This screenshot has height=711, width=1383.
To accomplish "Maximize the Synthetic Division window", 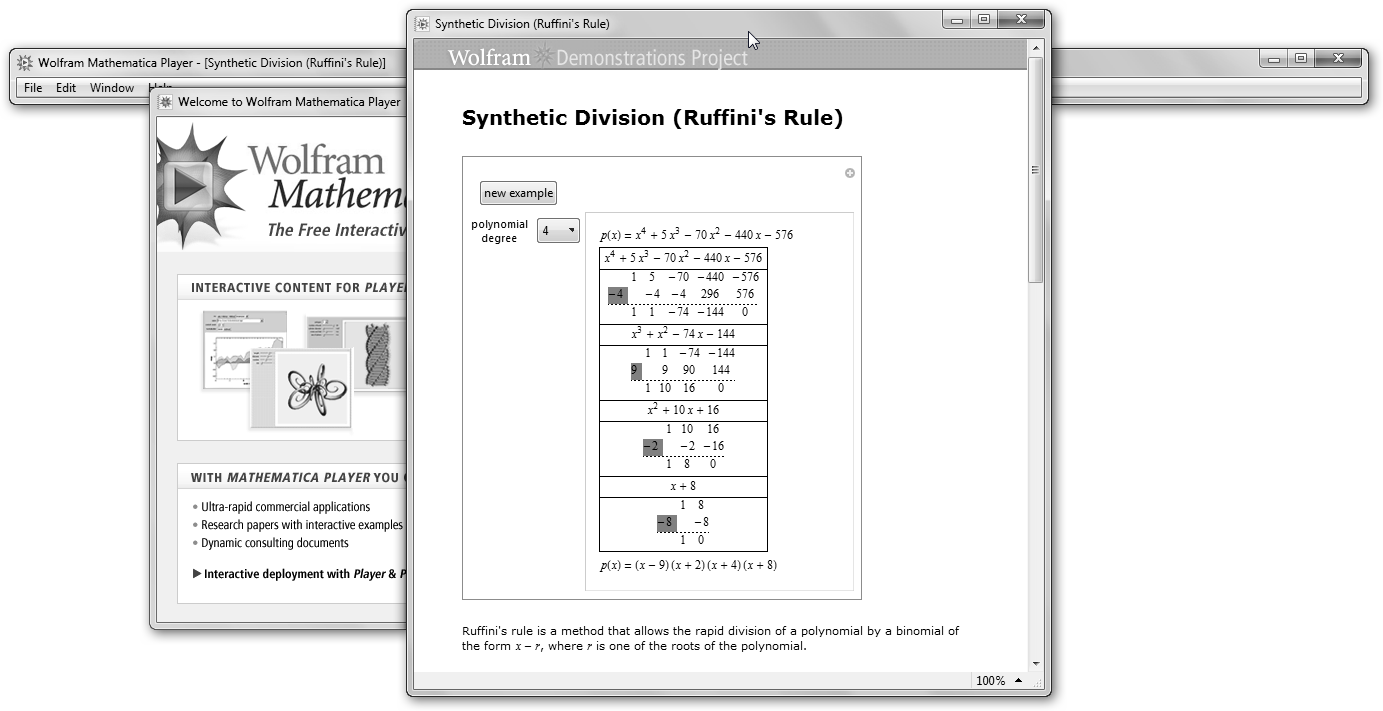I will [984, 19].
